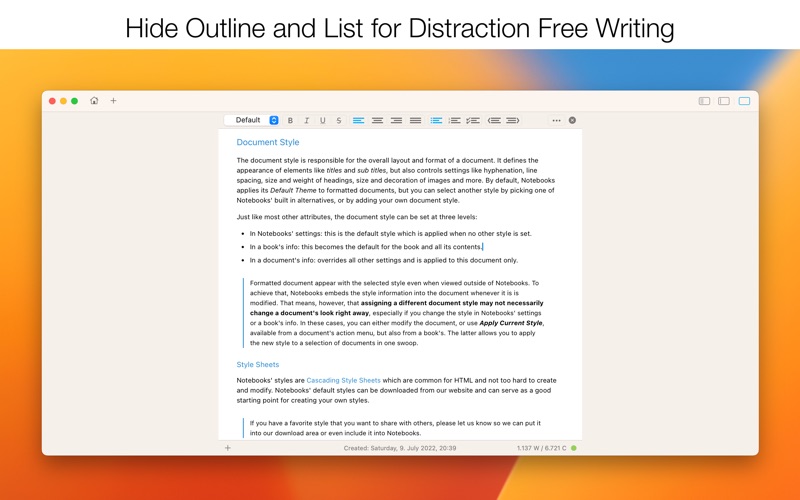Open the Default paragraph style dropdown
Image resolution: width=800 pixels, height=500 pixels.
click(252, 120)
